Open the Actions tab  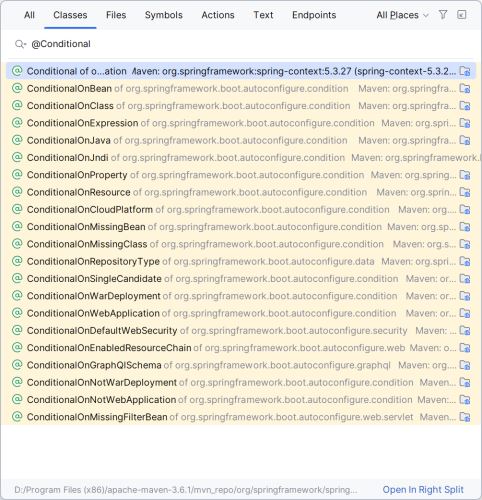[x=218, y=15]
